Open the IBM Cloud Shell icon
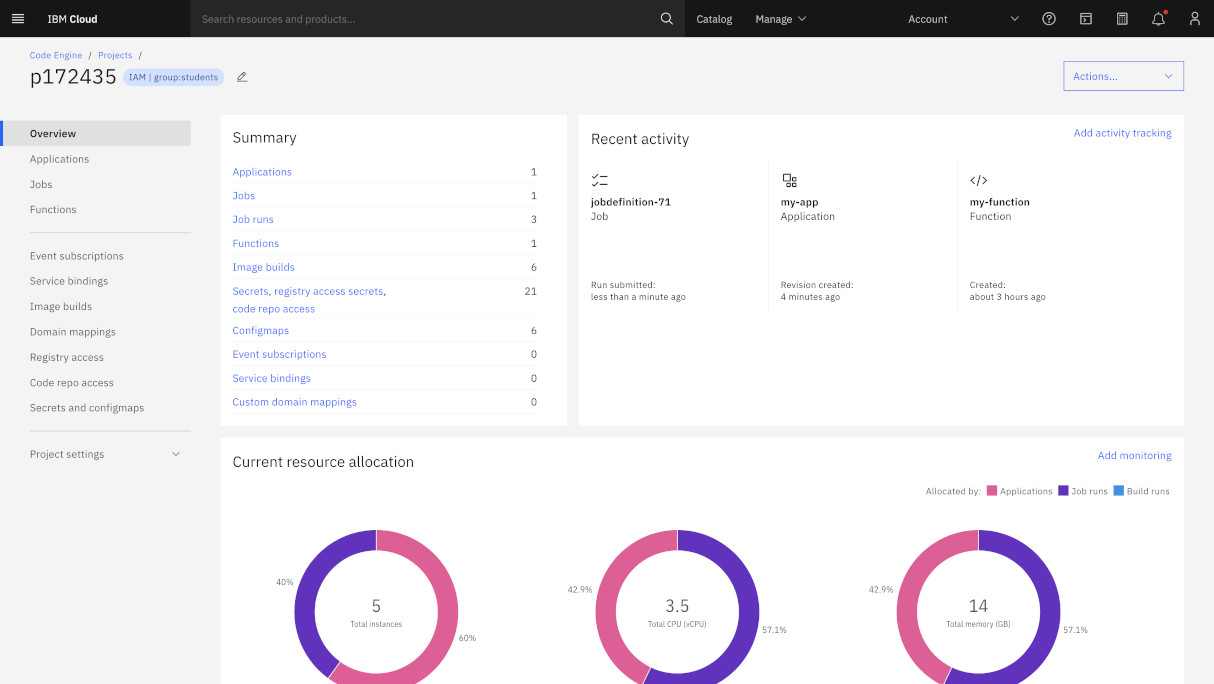Viewport: 1214px width, 684px height. (1085, 19)
